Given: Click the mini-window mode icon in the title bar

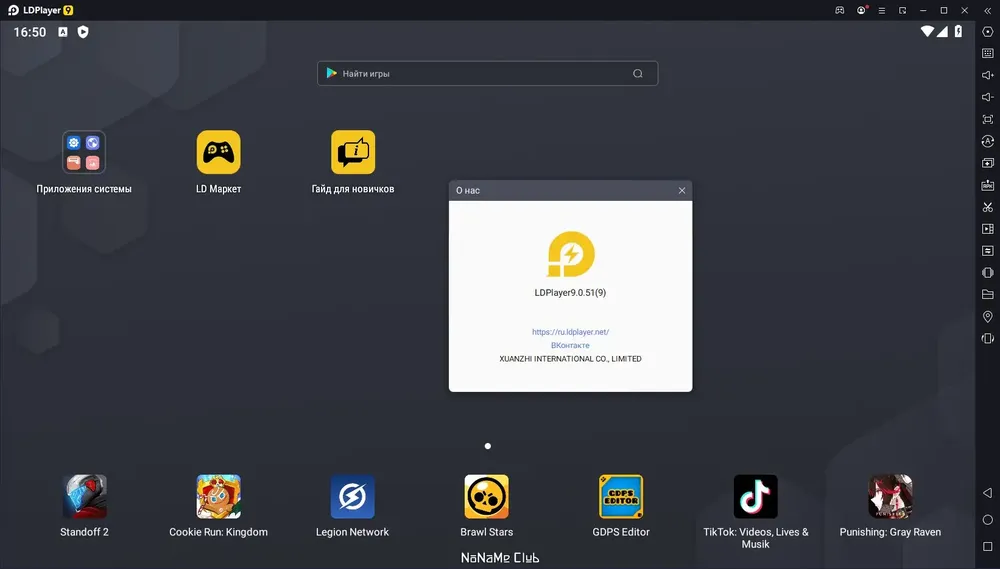Looking at the screenshot, I should click(x=902, y=10).
